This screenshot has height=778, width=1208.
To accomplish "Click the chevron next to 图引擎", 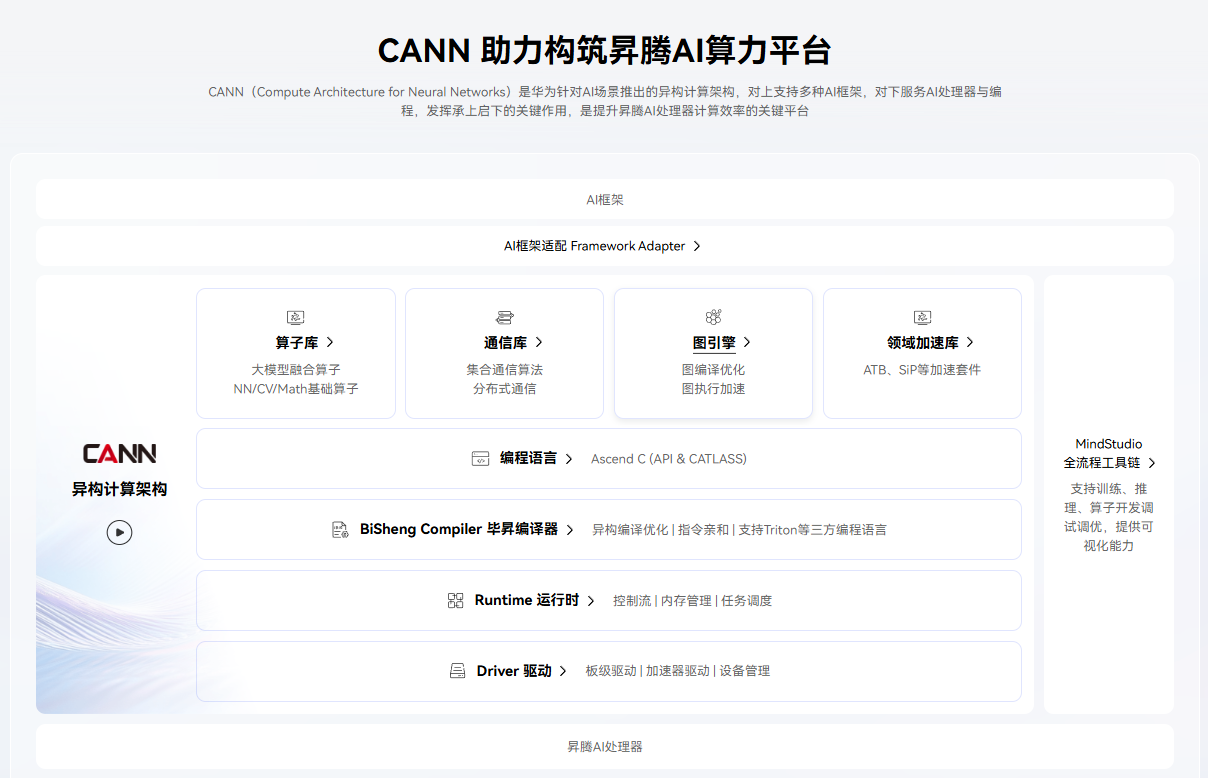I will [747, 342].
